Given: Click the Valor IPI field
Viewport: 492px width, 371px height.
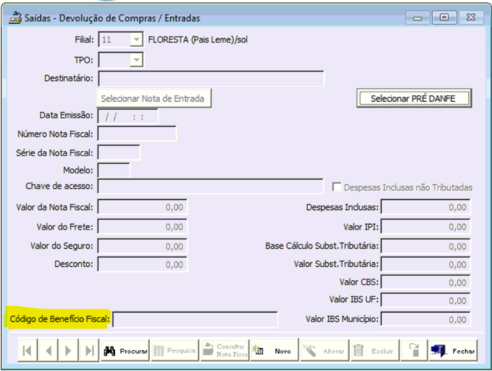Looking at the screenshot, I should (426, 227).
